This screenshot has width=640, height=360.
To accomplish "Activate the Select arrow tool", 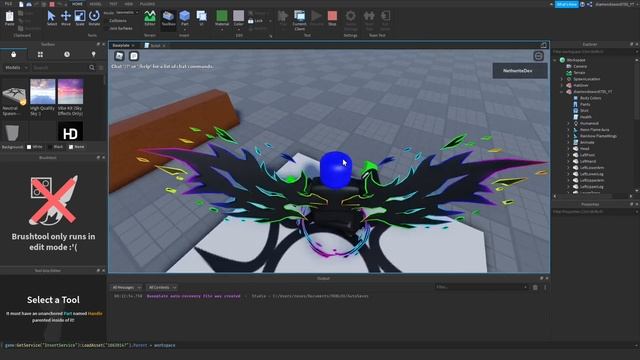I will [51, 18].
